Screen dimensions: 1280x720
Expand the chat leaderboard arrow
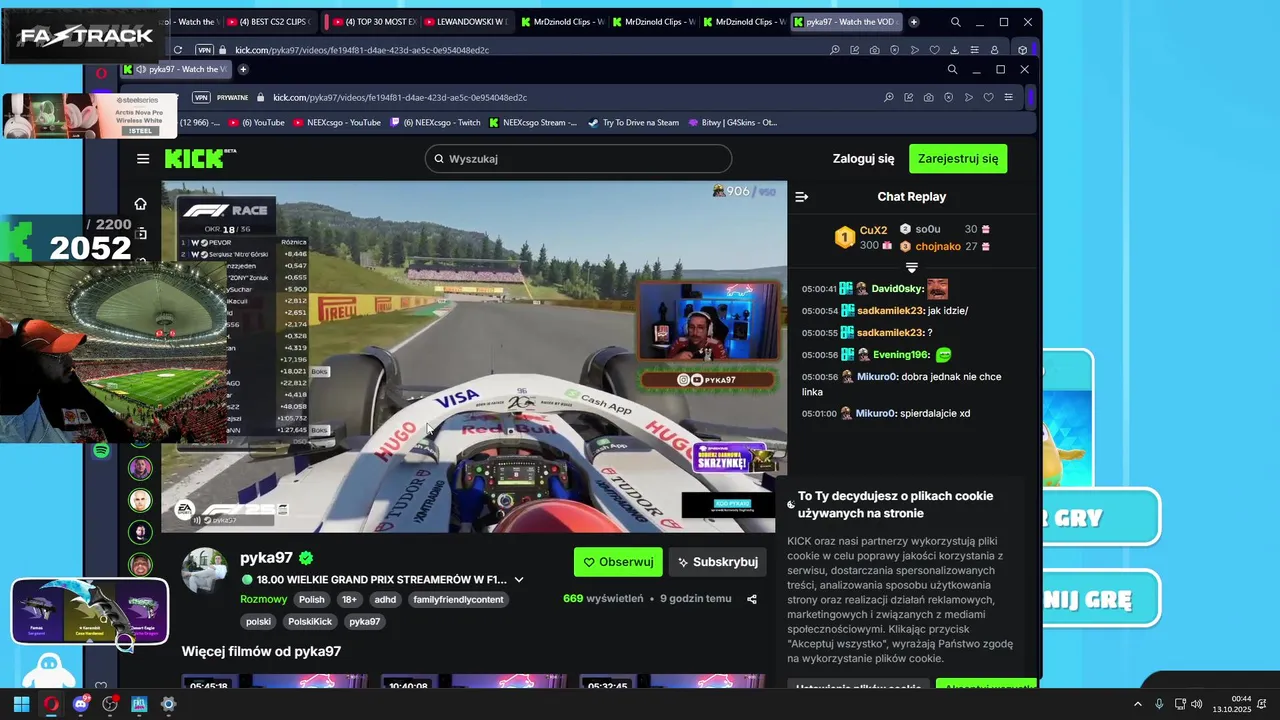click(x=911, y=268)
